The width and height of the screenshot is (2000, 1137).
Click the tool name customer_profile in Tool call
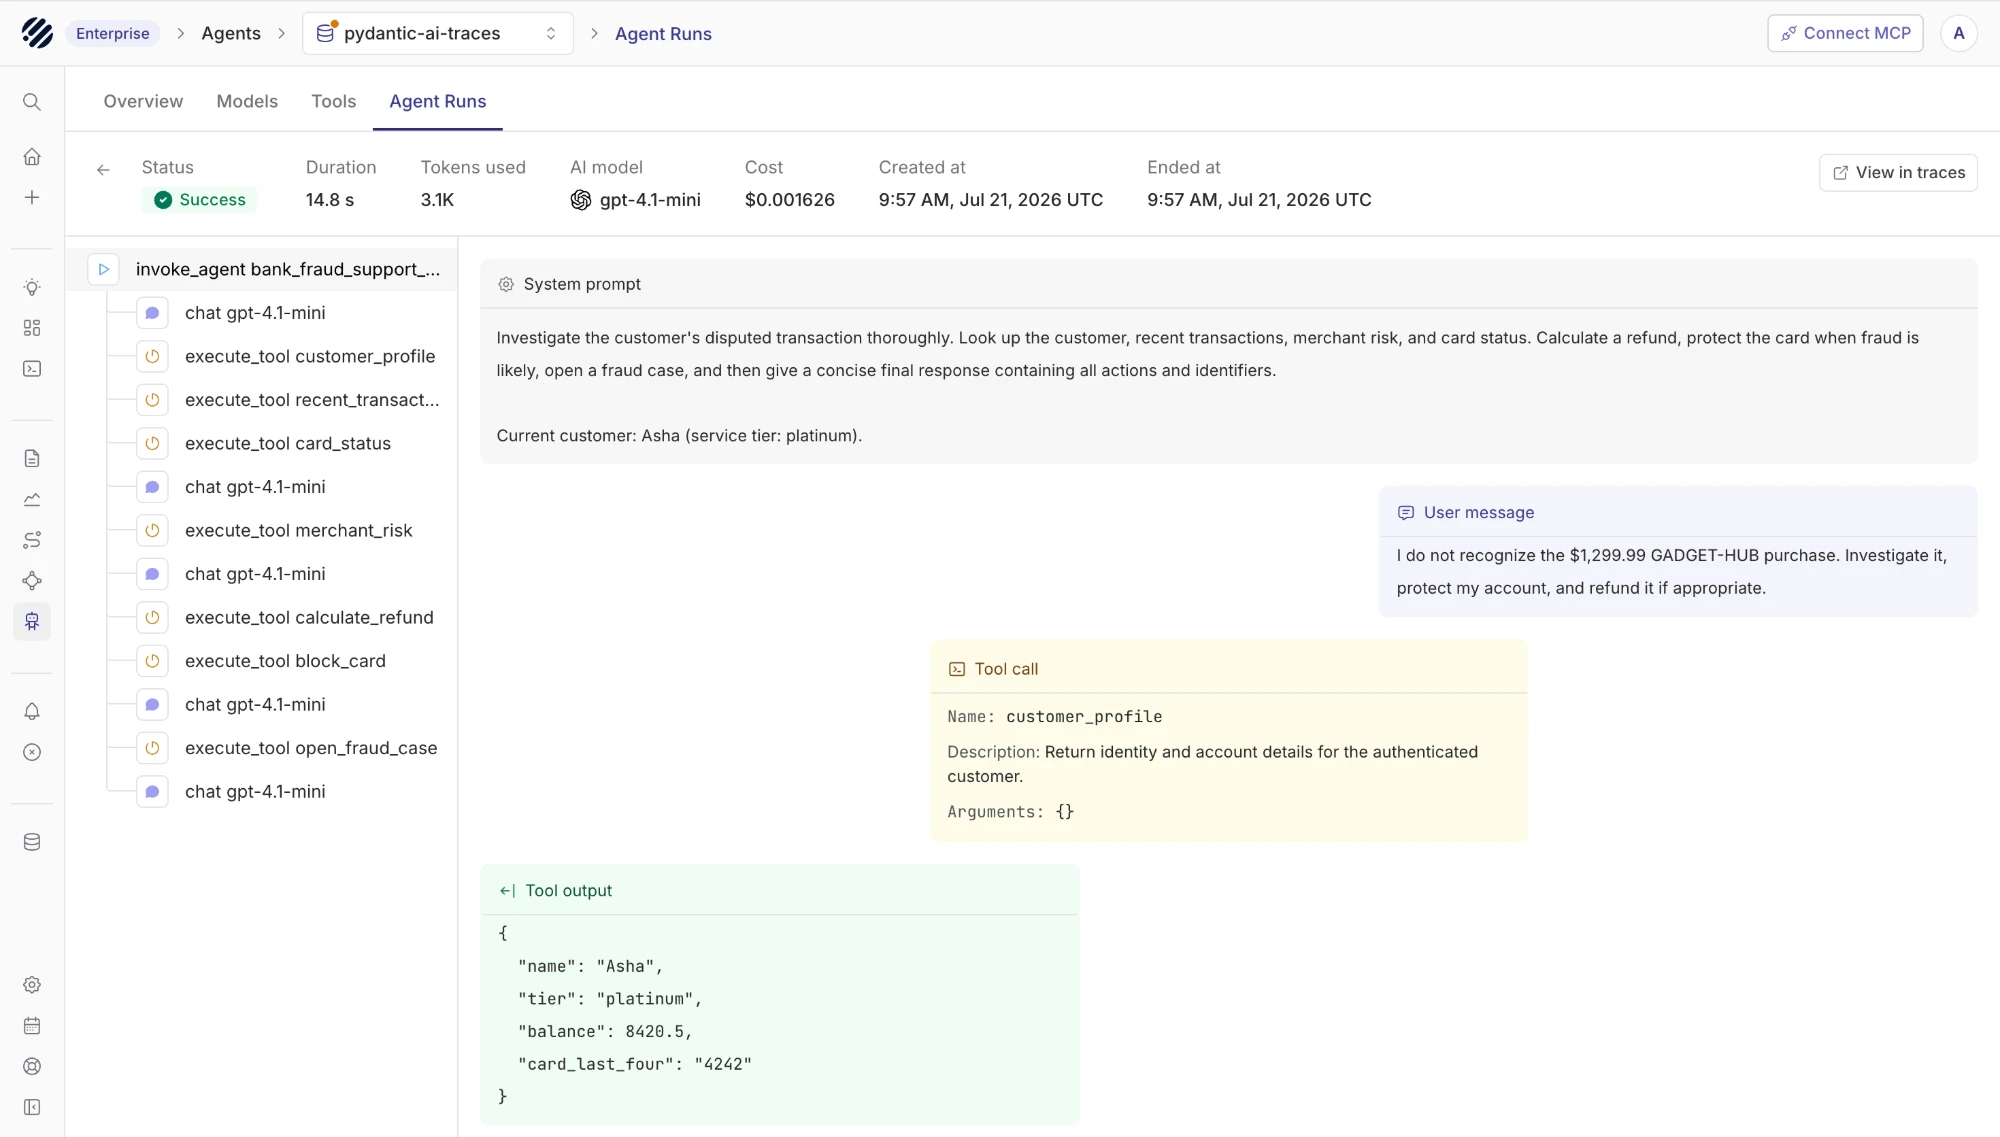(x=1084, y=717)
